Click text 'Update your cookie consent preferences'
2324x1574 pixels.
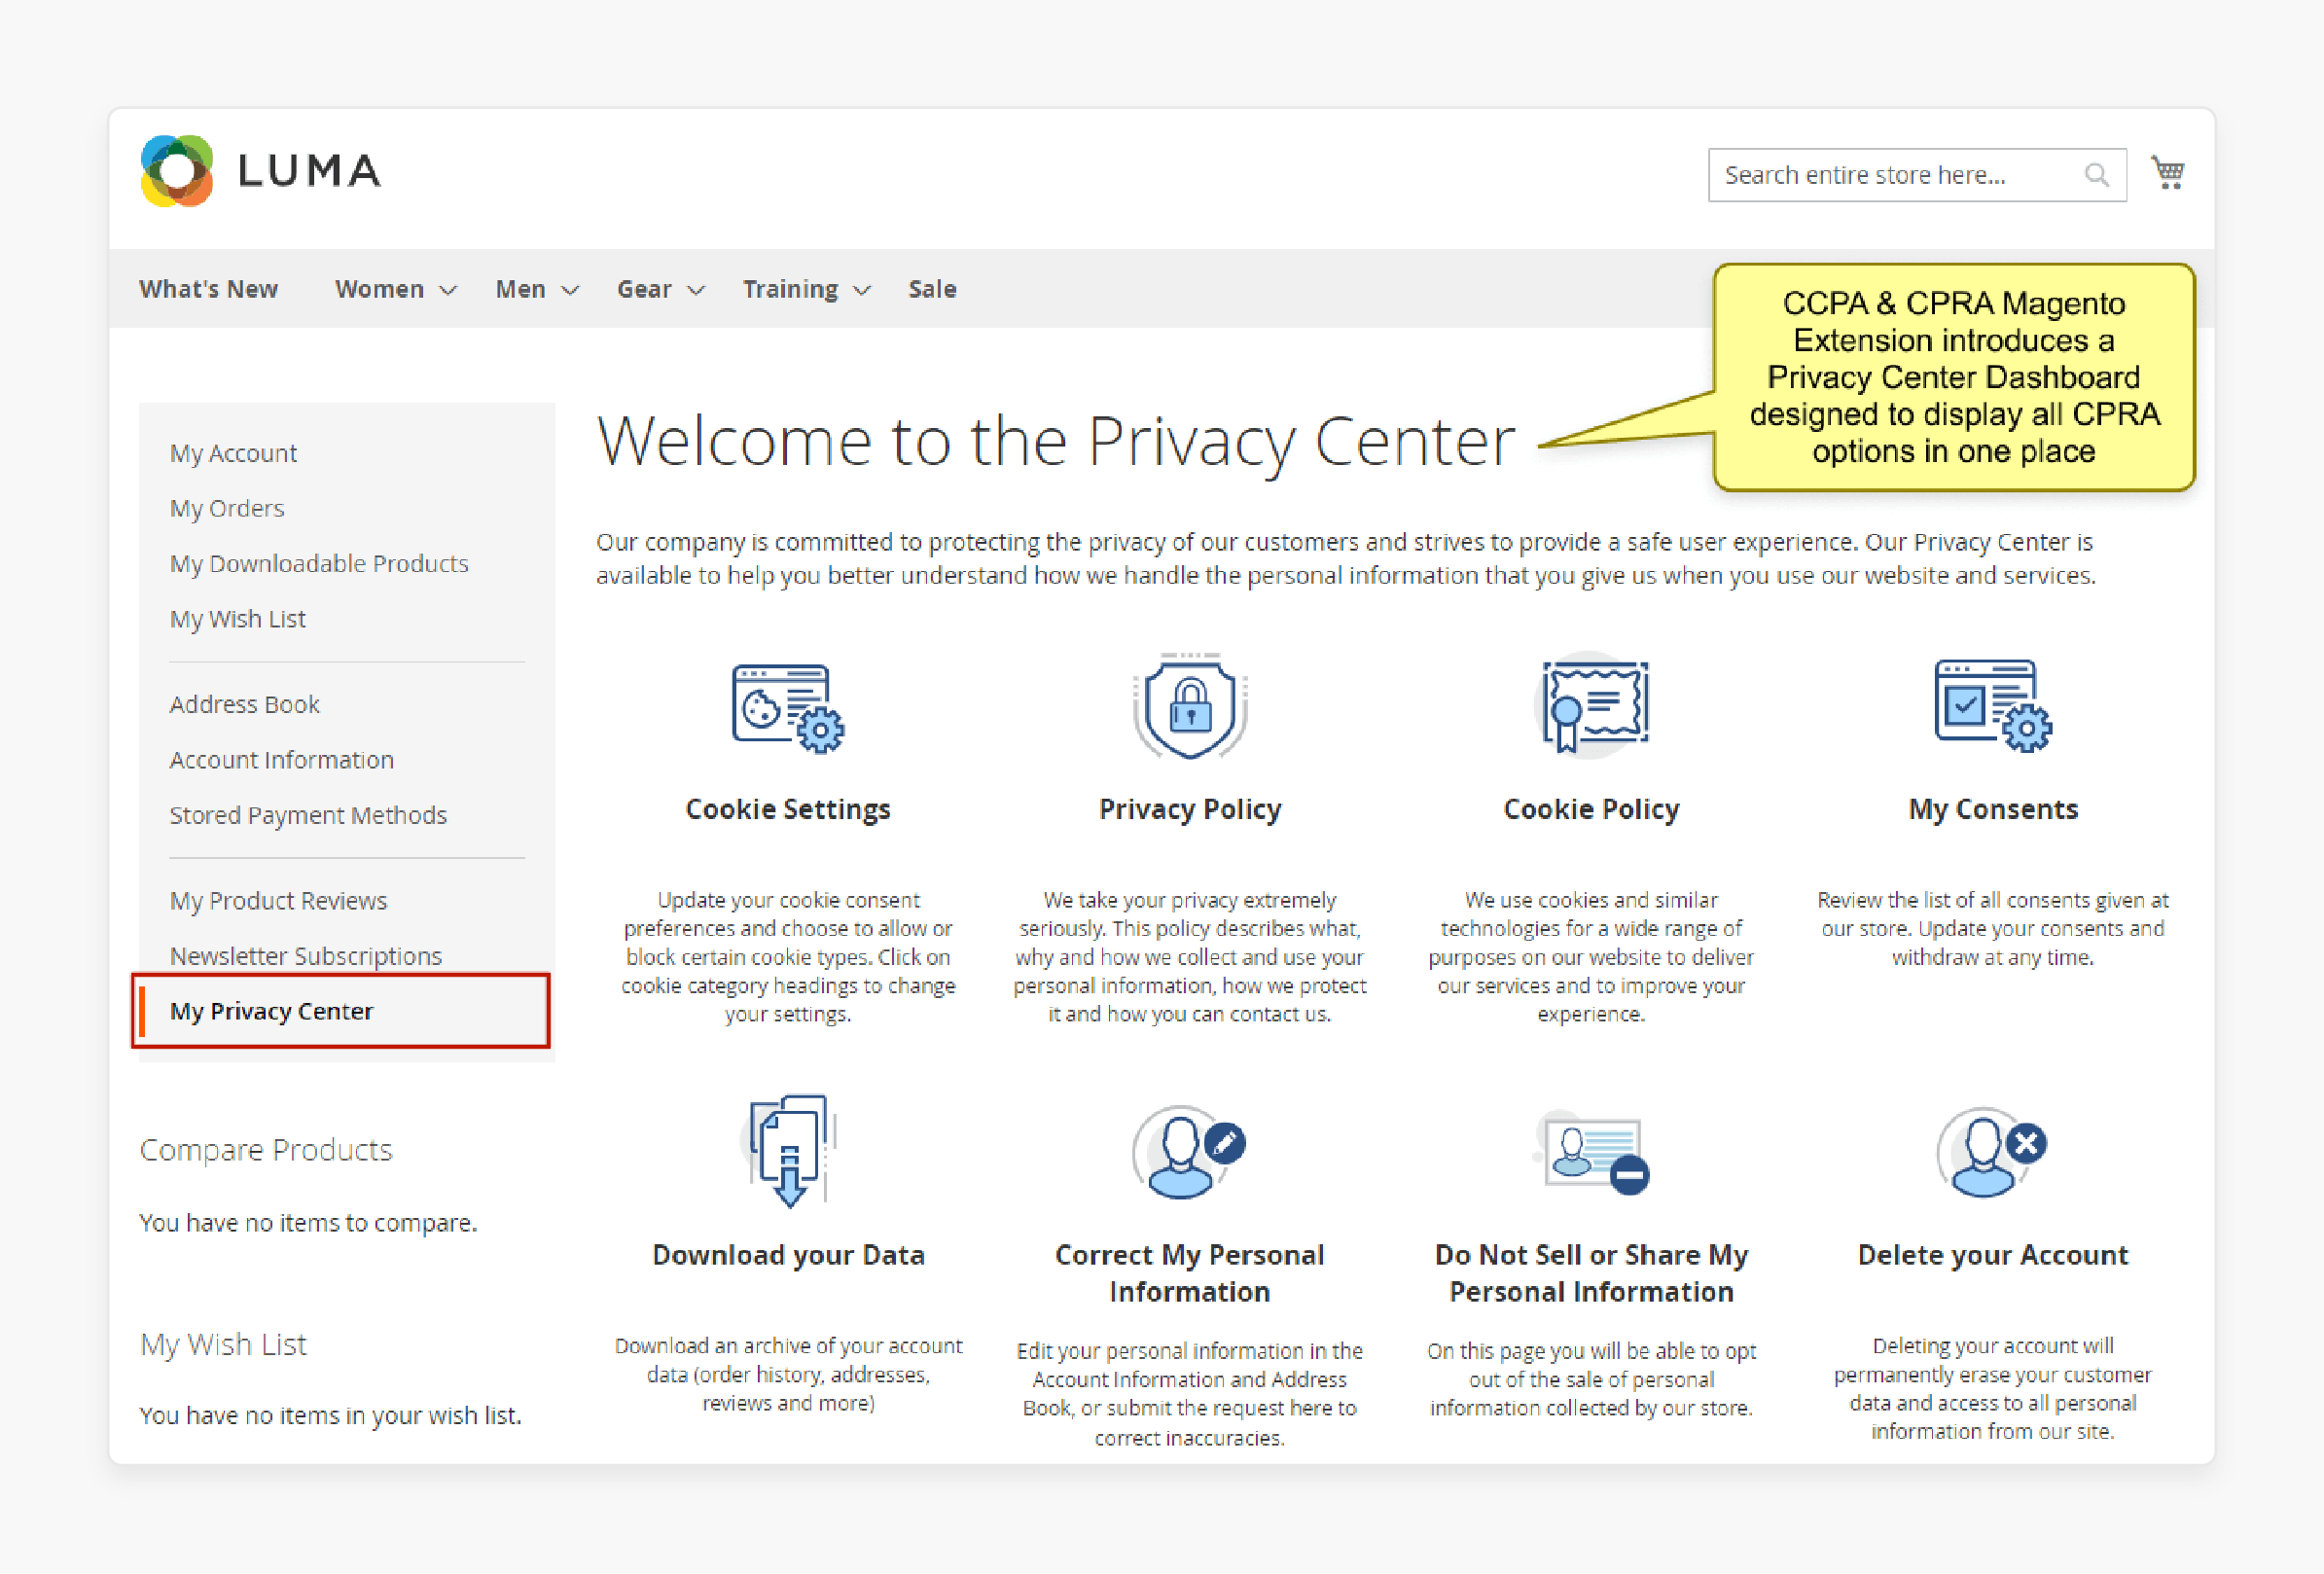[x=788, y=957]
